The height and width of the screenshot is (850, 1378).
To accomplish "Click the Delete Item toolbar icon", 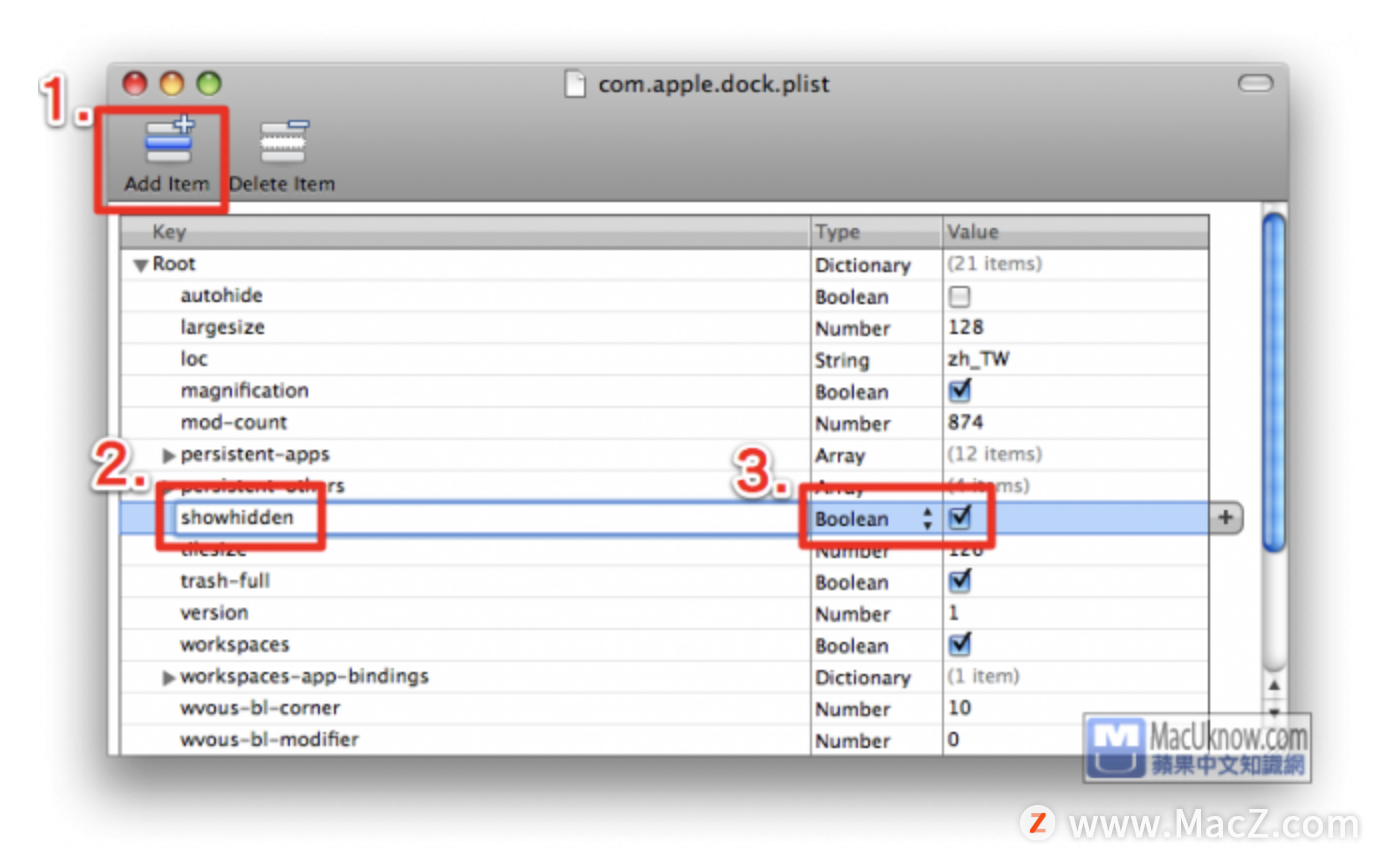I will (x=284, y=141).
